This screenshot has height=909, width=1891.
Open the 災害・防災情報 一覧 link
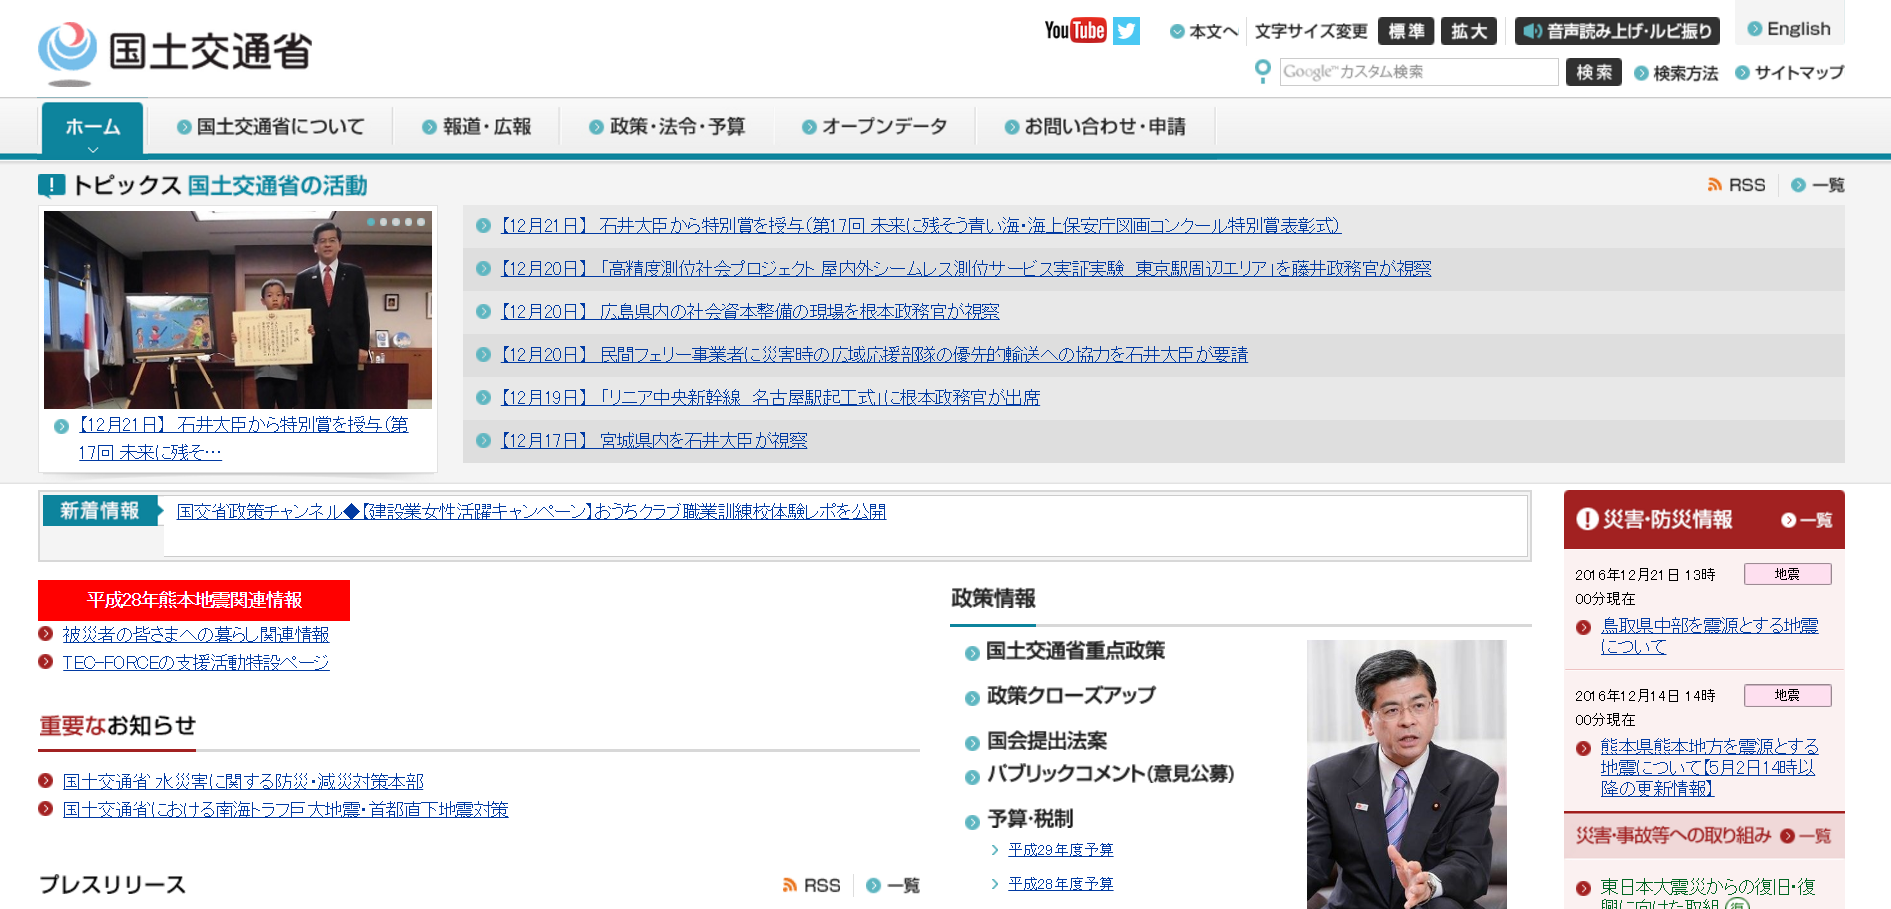coord(1807,520)
